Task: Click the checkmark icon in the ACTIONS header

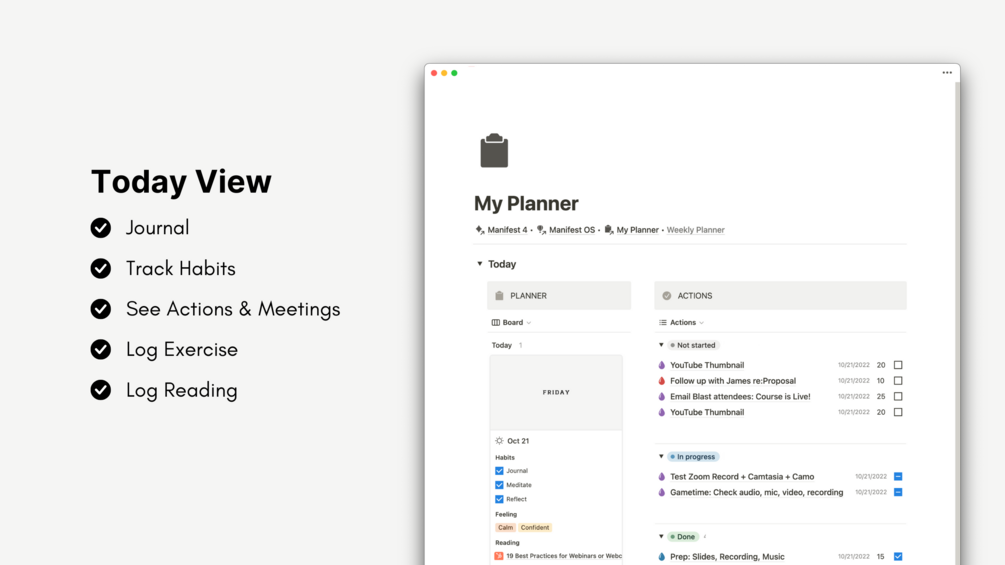Action: pos(667,296)
